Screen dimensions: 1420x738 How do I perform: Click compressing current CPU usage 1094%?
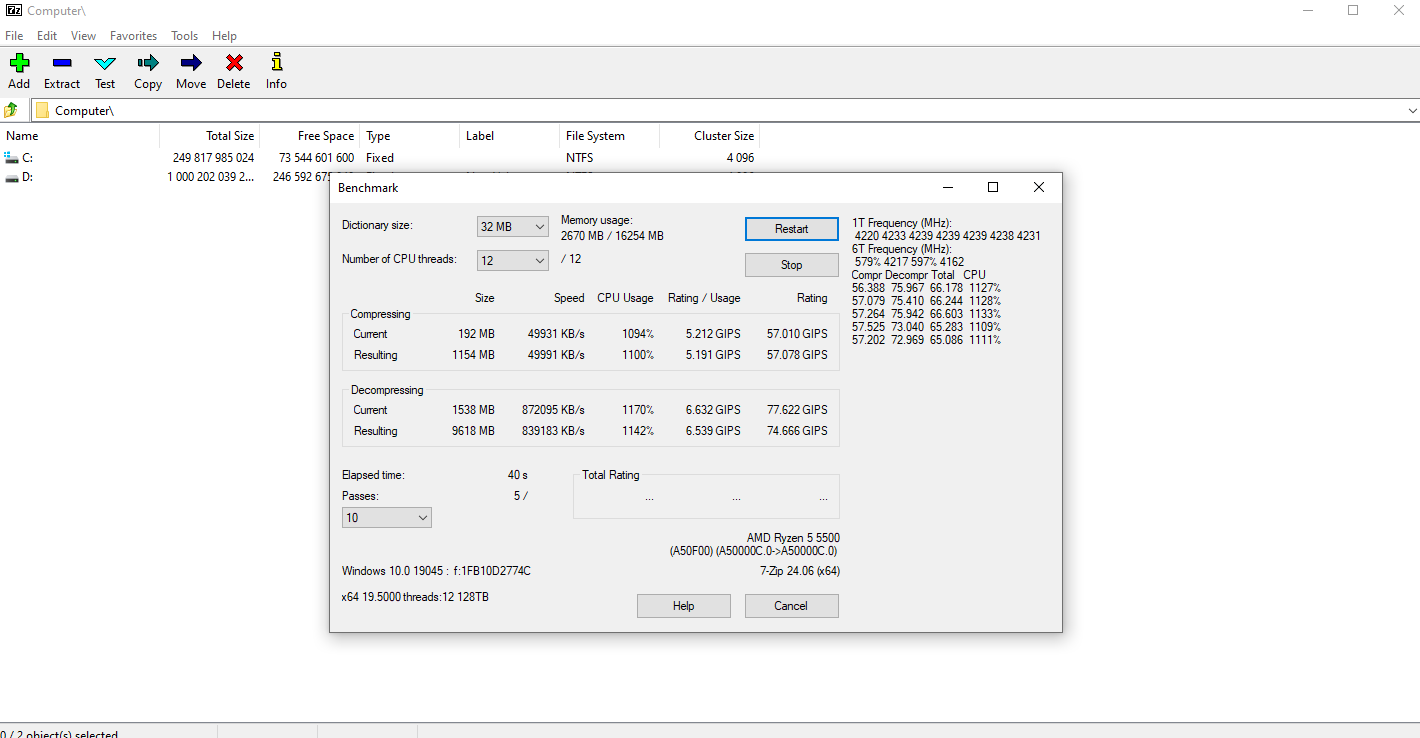coord(637,334)
